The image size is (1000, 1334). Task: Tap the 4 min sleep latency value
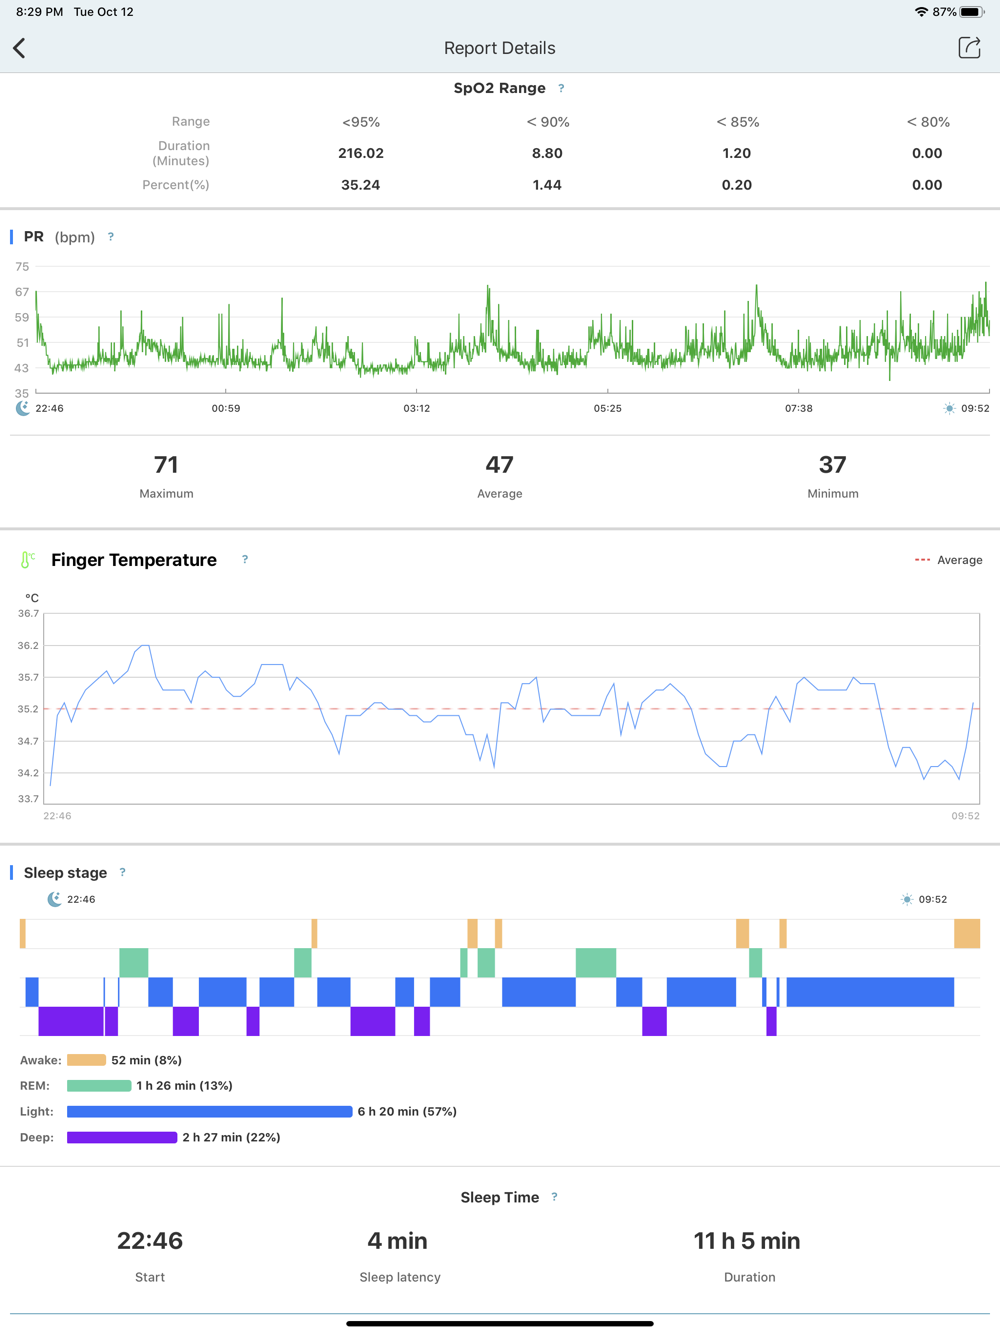tap(398, 1241)
